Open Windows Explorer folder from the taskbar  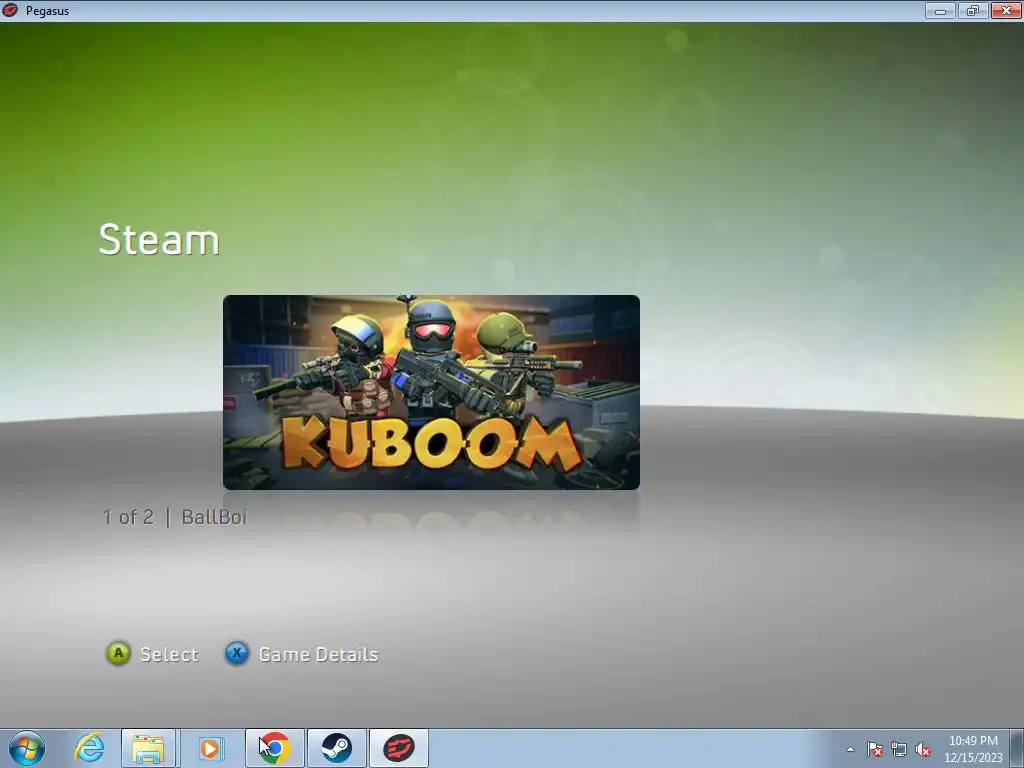148,748
